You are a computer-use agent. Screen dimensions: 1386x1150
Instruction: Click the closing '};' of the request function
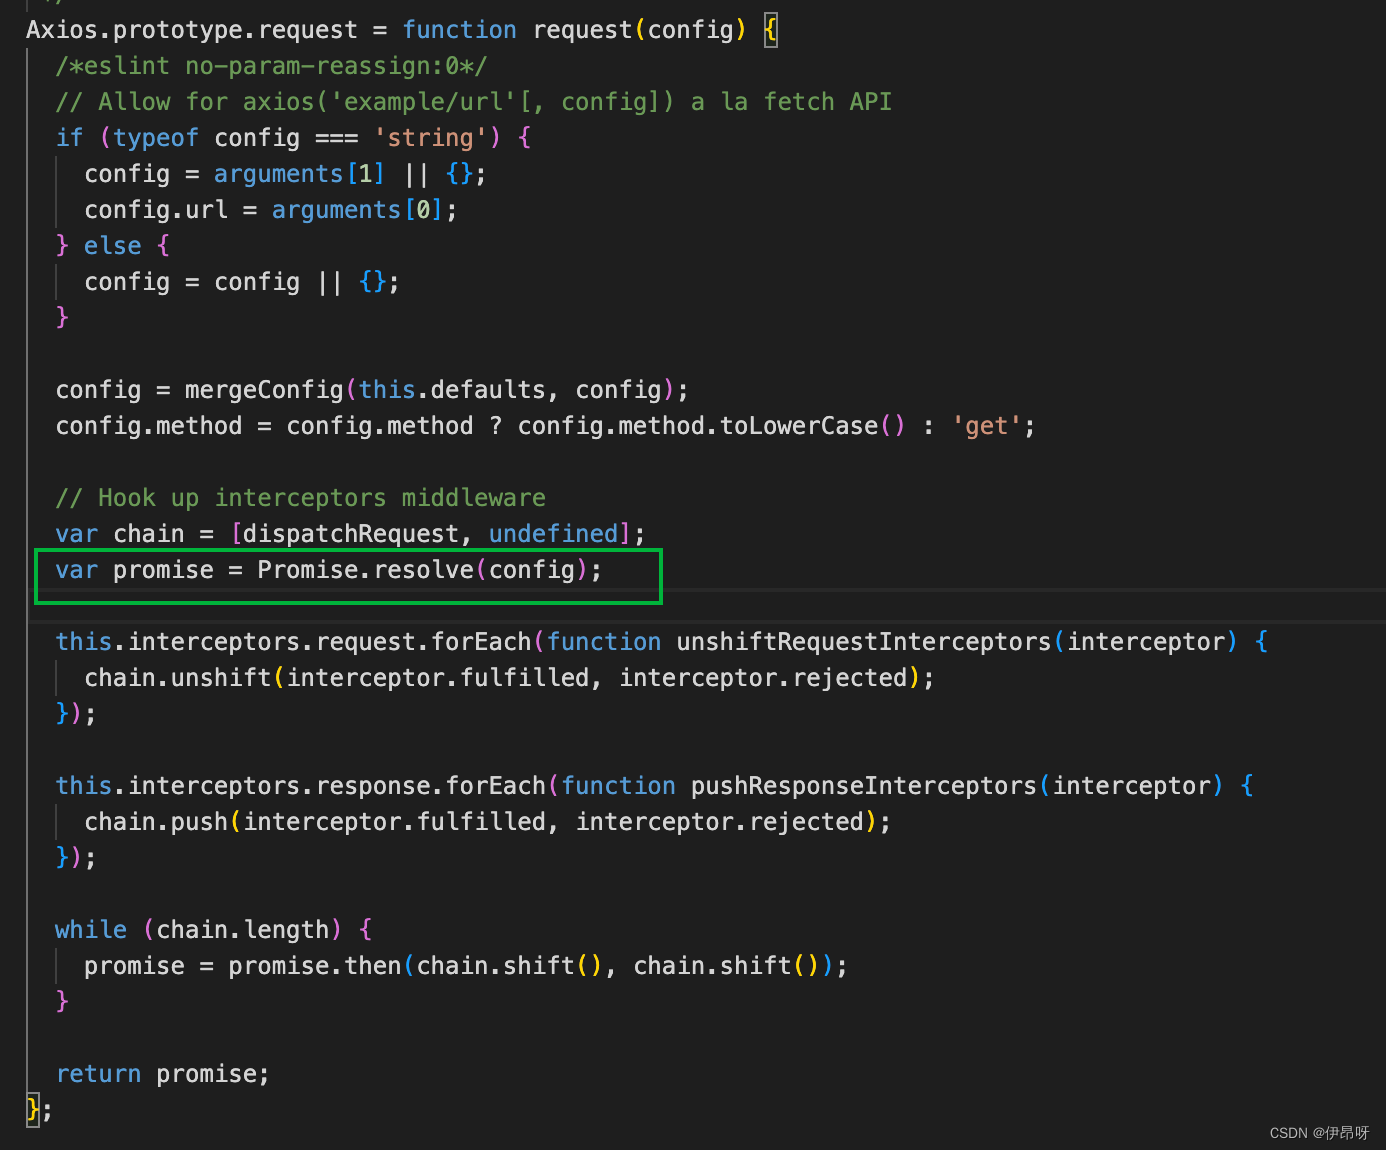click(x=39, y=1109)
